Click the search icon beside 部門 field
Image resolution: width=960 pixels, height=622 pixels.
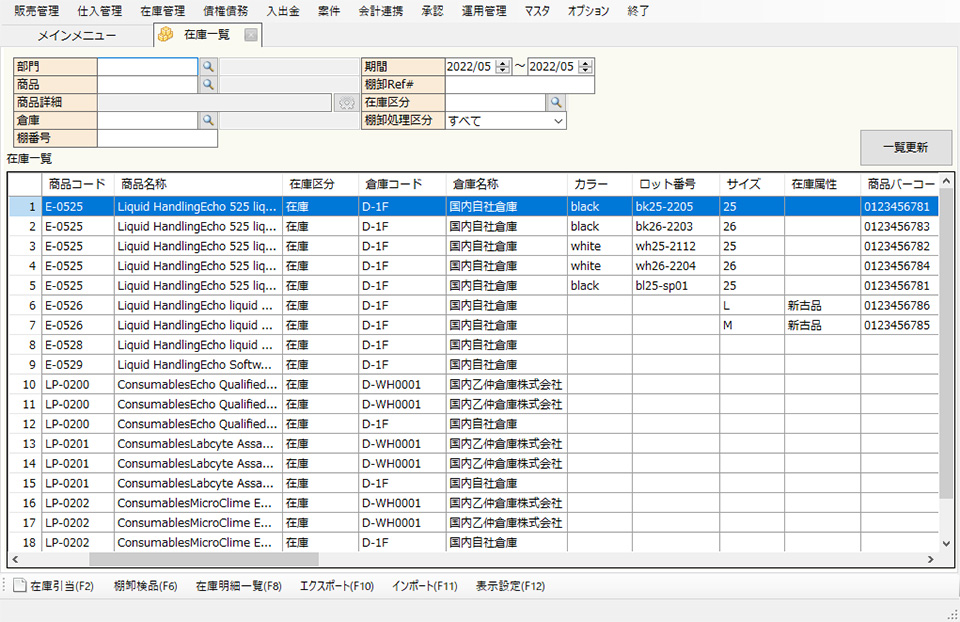pyautogui.click(x=208, y=67)
